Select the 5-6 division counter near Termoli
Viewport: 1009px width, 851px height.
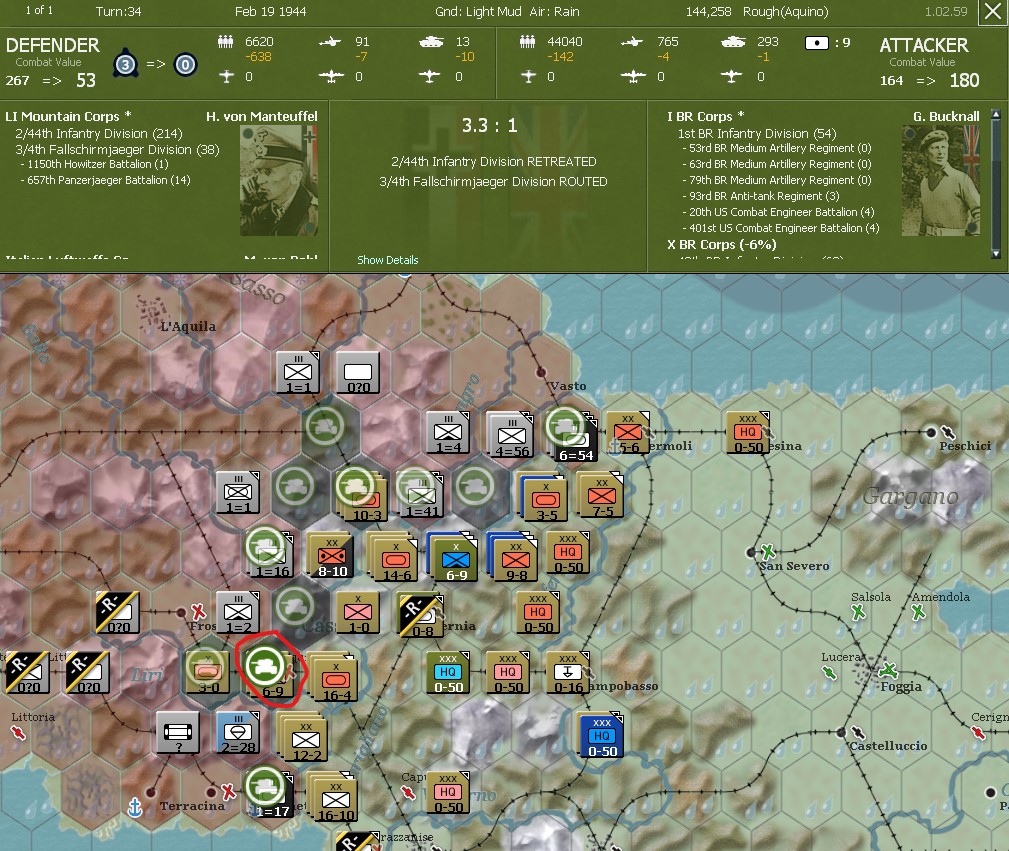tap(628, 433)
